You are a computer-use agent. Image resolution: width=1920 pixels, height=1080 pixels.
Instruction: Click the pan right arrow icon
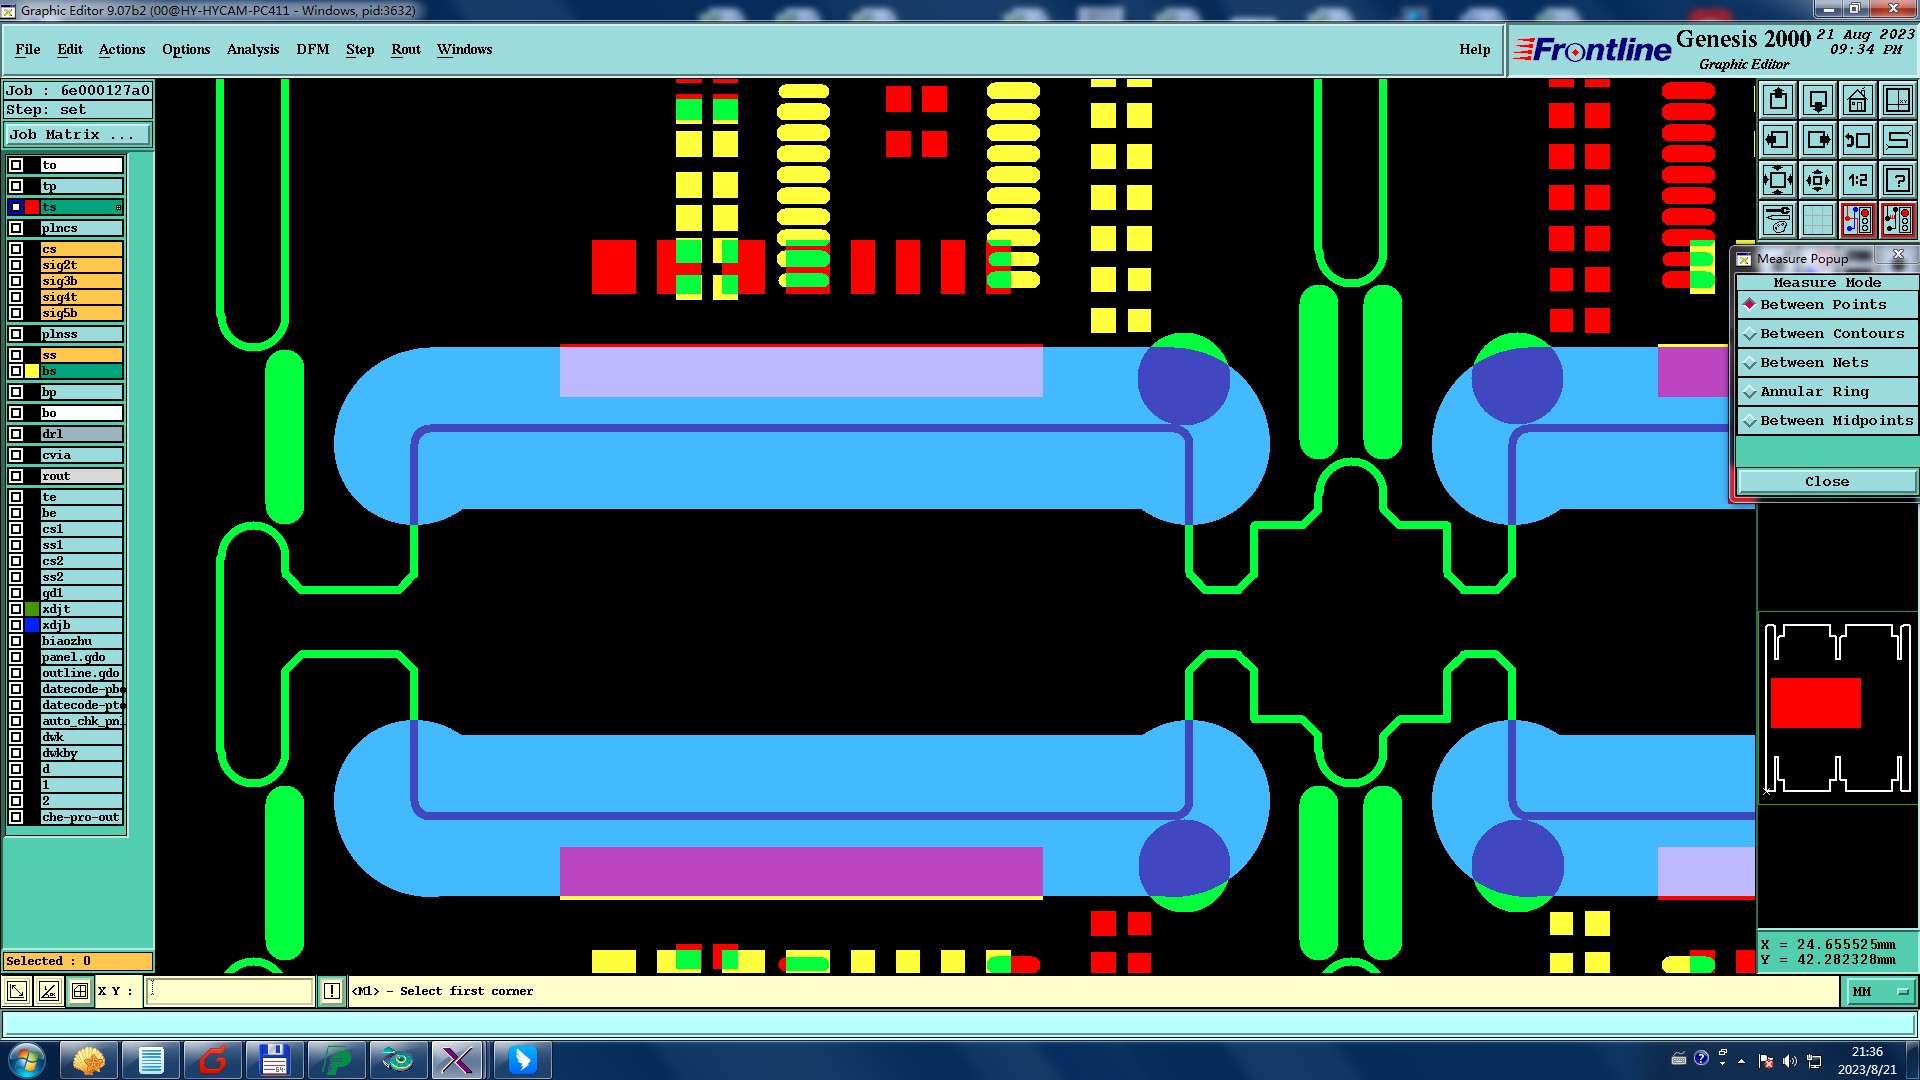click(1817, 140)
